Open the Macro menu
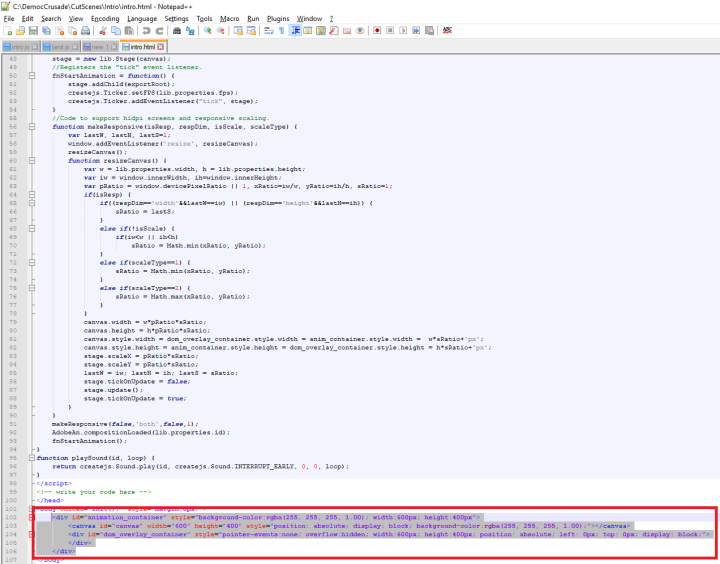The height and width of the screenshot is (564, 720). [x=230, y=19]
